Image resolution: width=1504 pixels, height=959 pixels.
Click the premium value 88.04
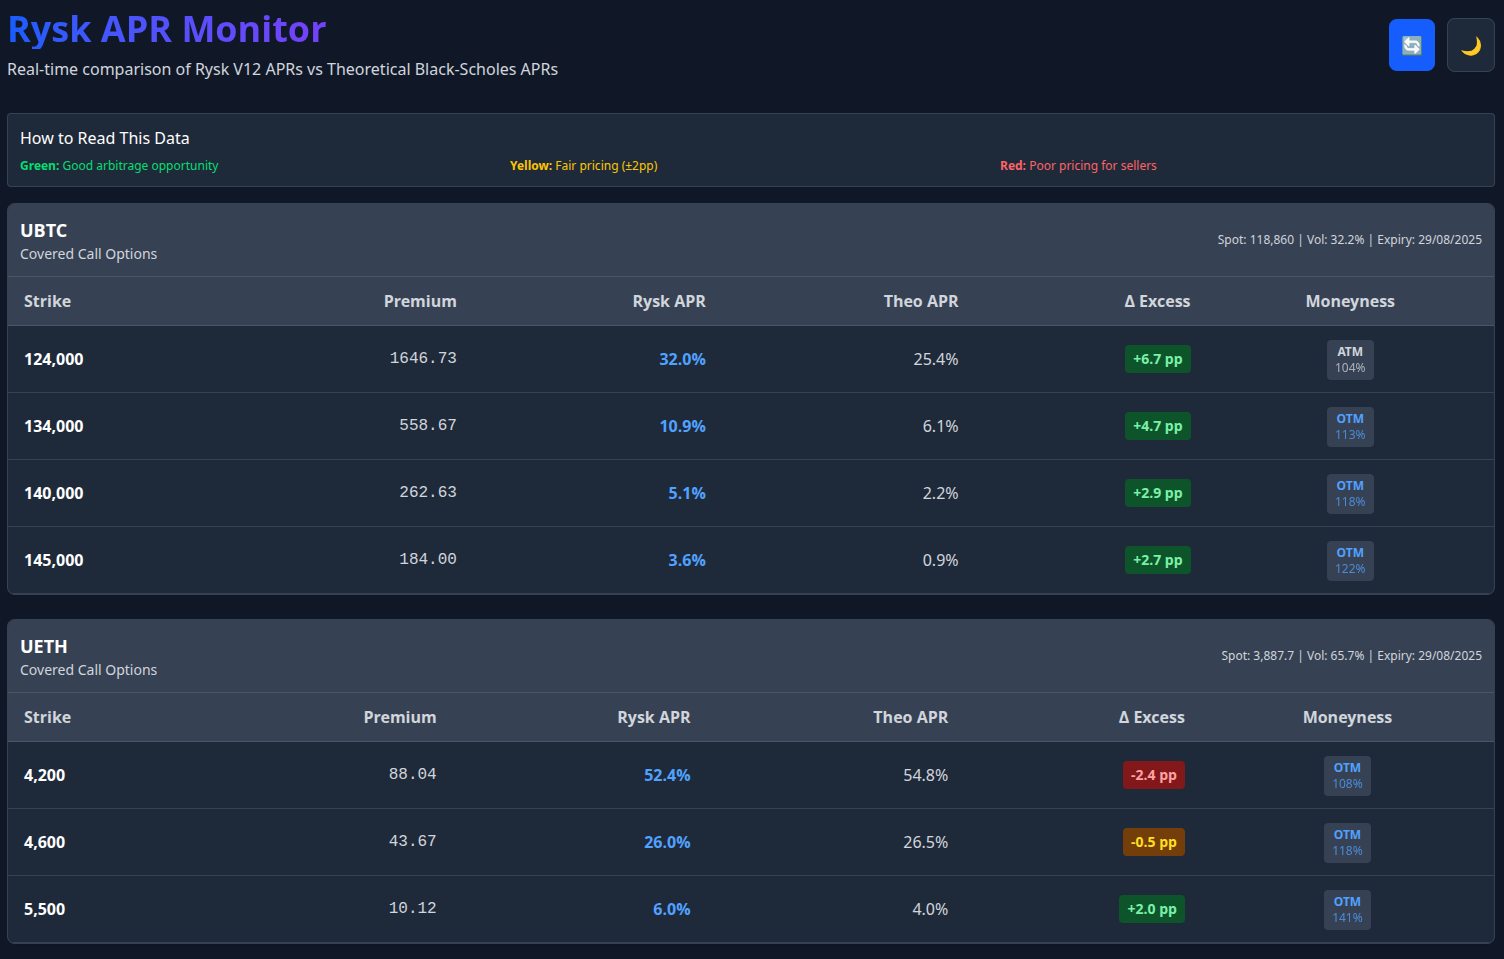413,774
